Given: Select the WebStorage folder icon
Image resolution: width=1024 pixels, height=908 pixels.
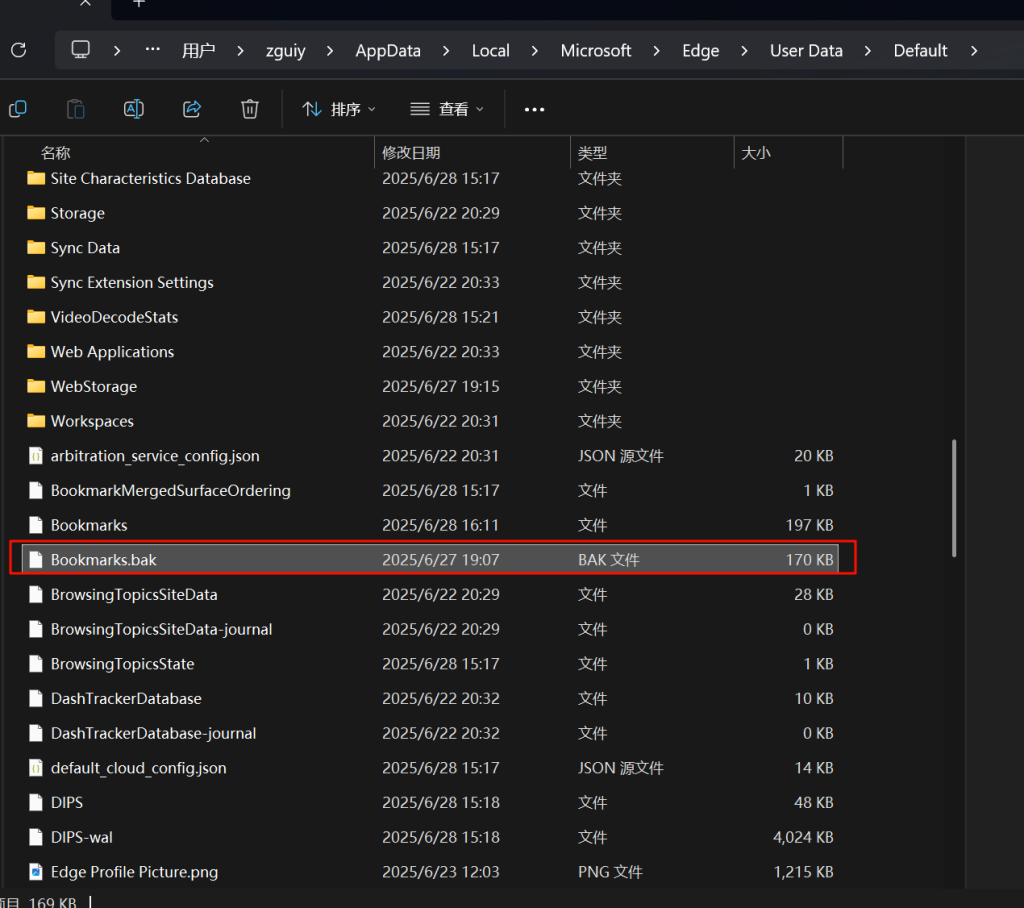Looking at the screenshot, I should click(x=36, y=386).
